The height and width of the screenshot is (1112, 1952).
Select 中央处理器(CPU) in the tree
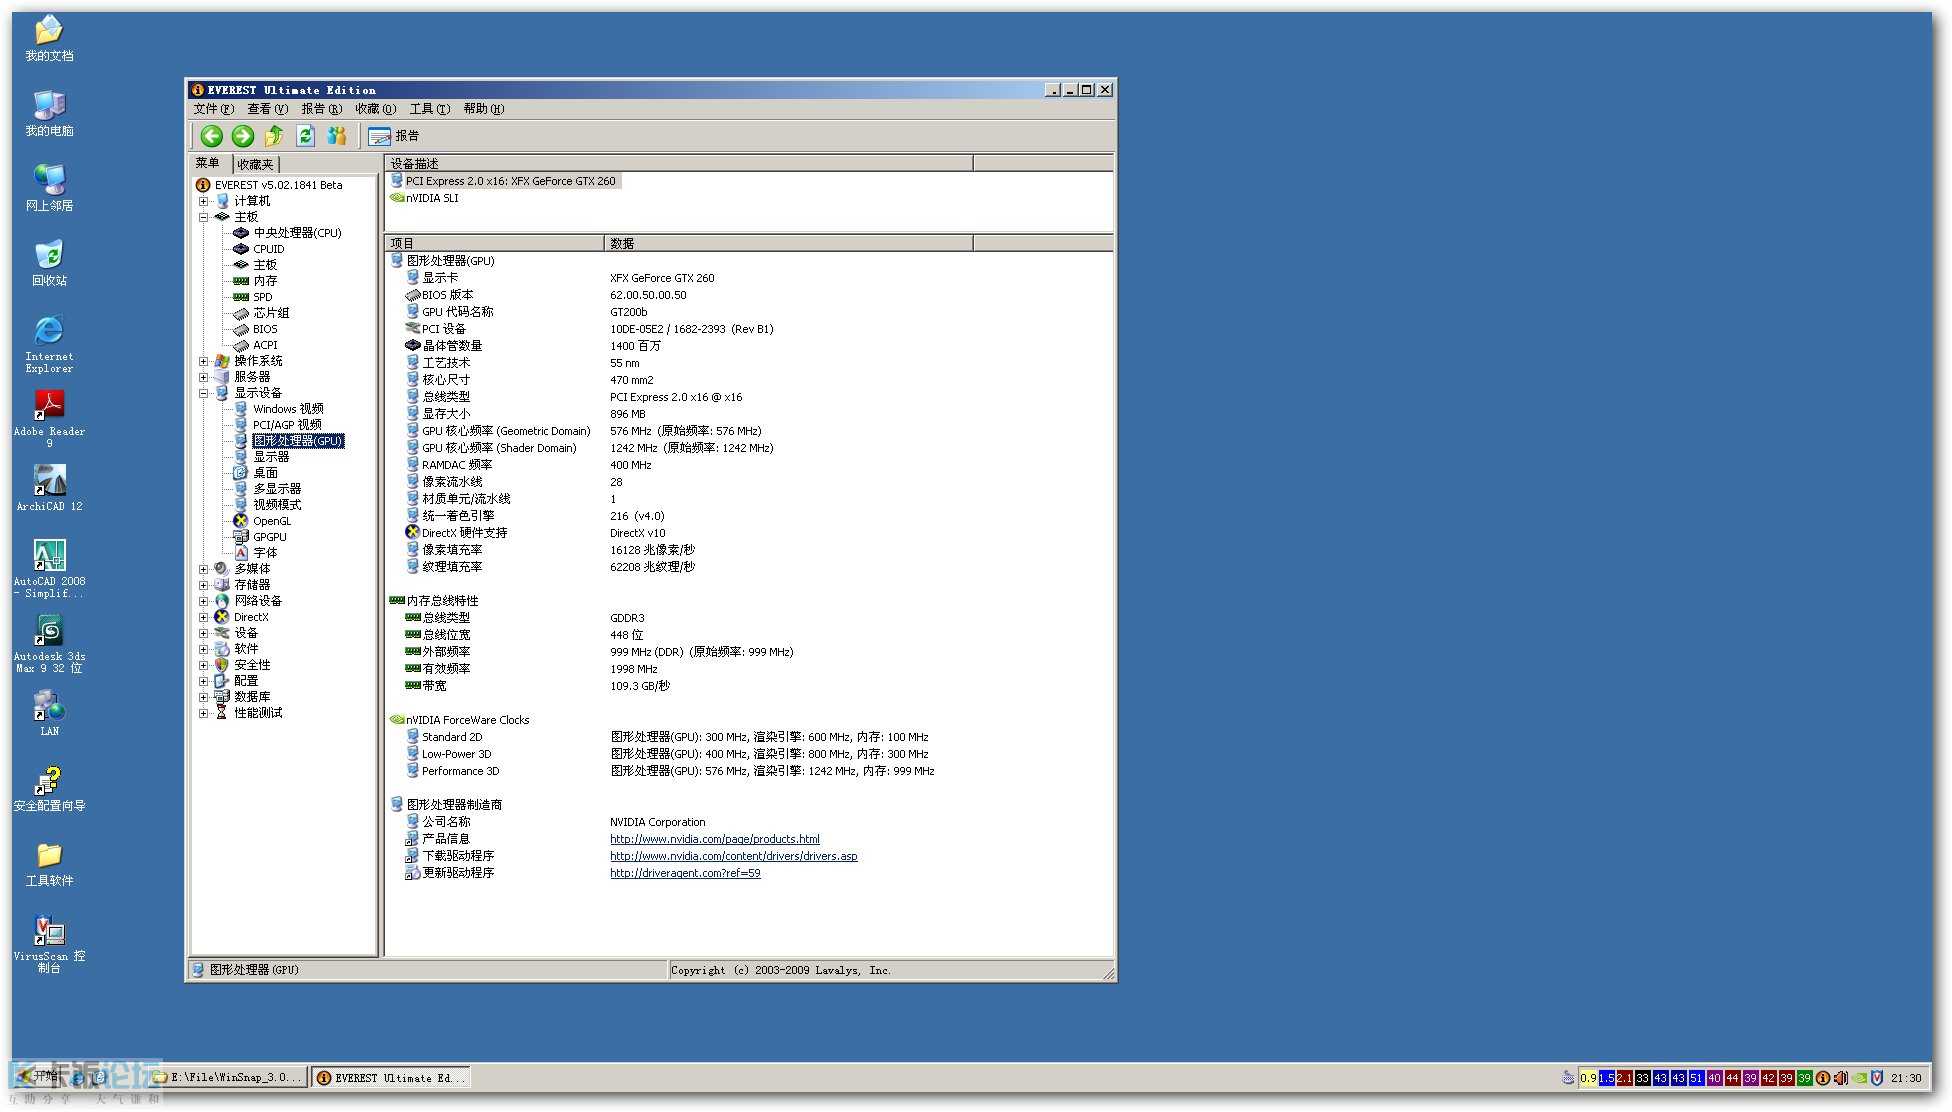tap(297, 233)
